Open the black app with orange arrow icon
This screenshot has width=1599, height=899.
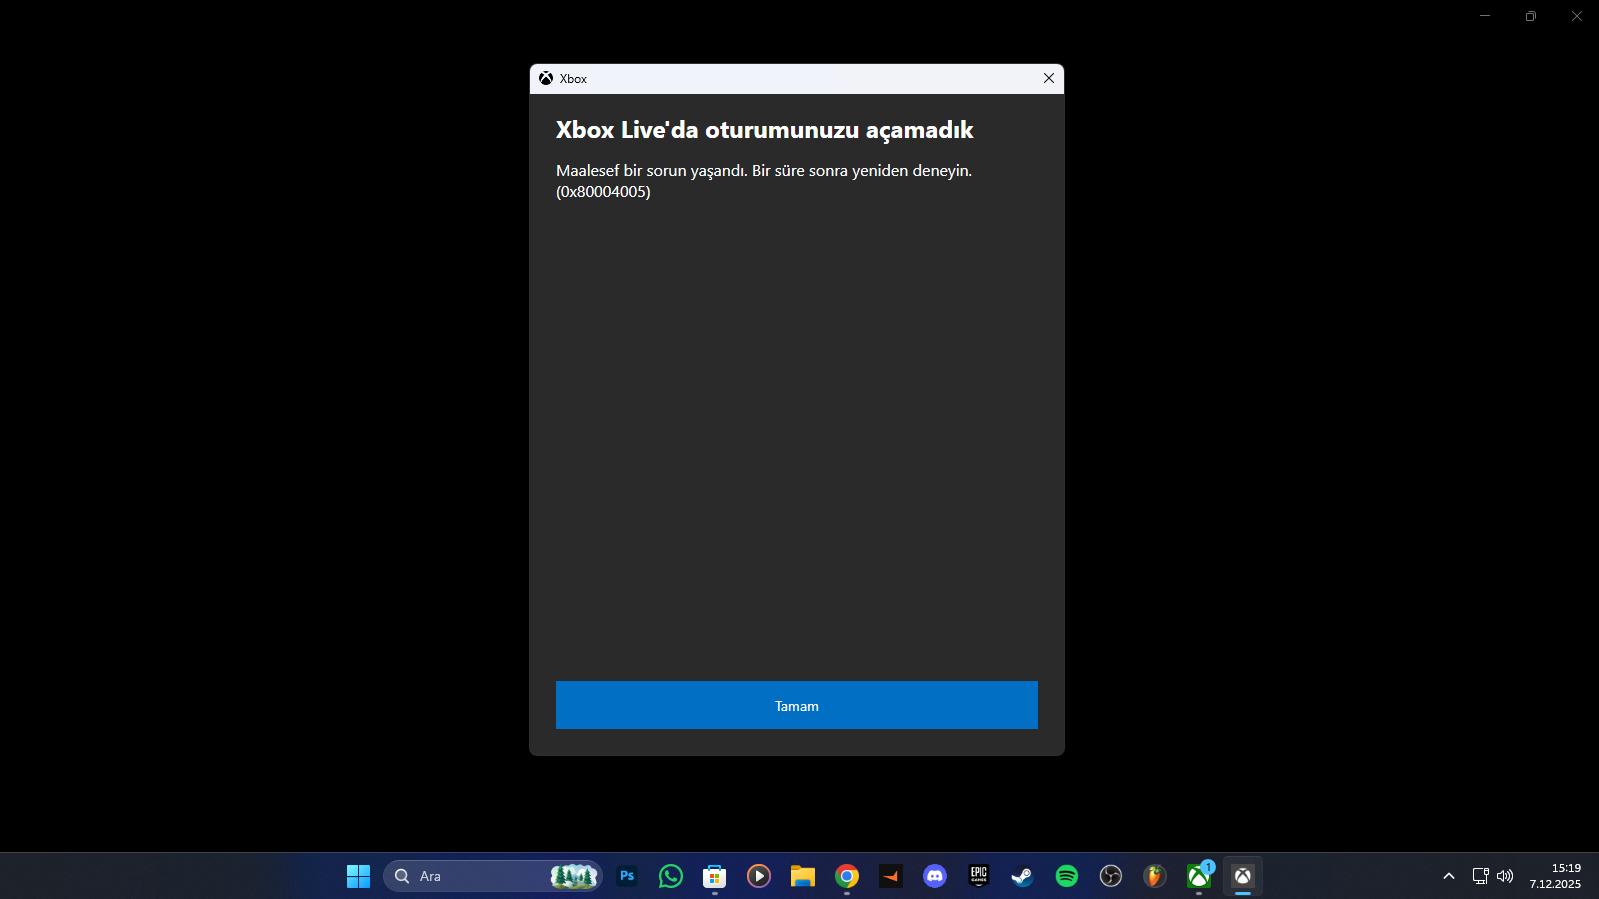point(891,876)
